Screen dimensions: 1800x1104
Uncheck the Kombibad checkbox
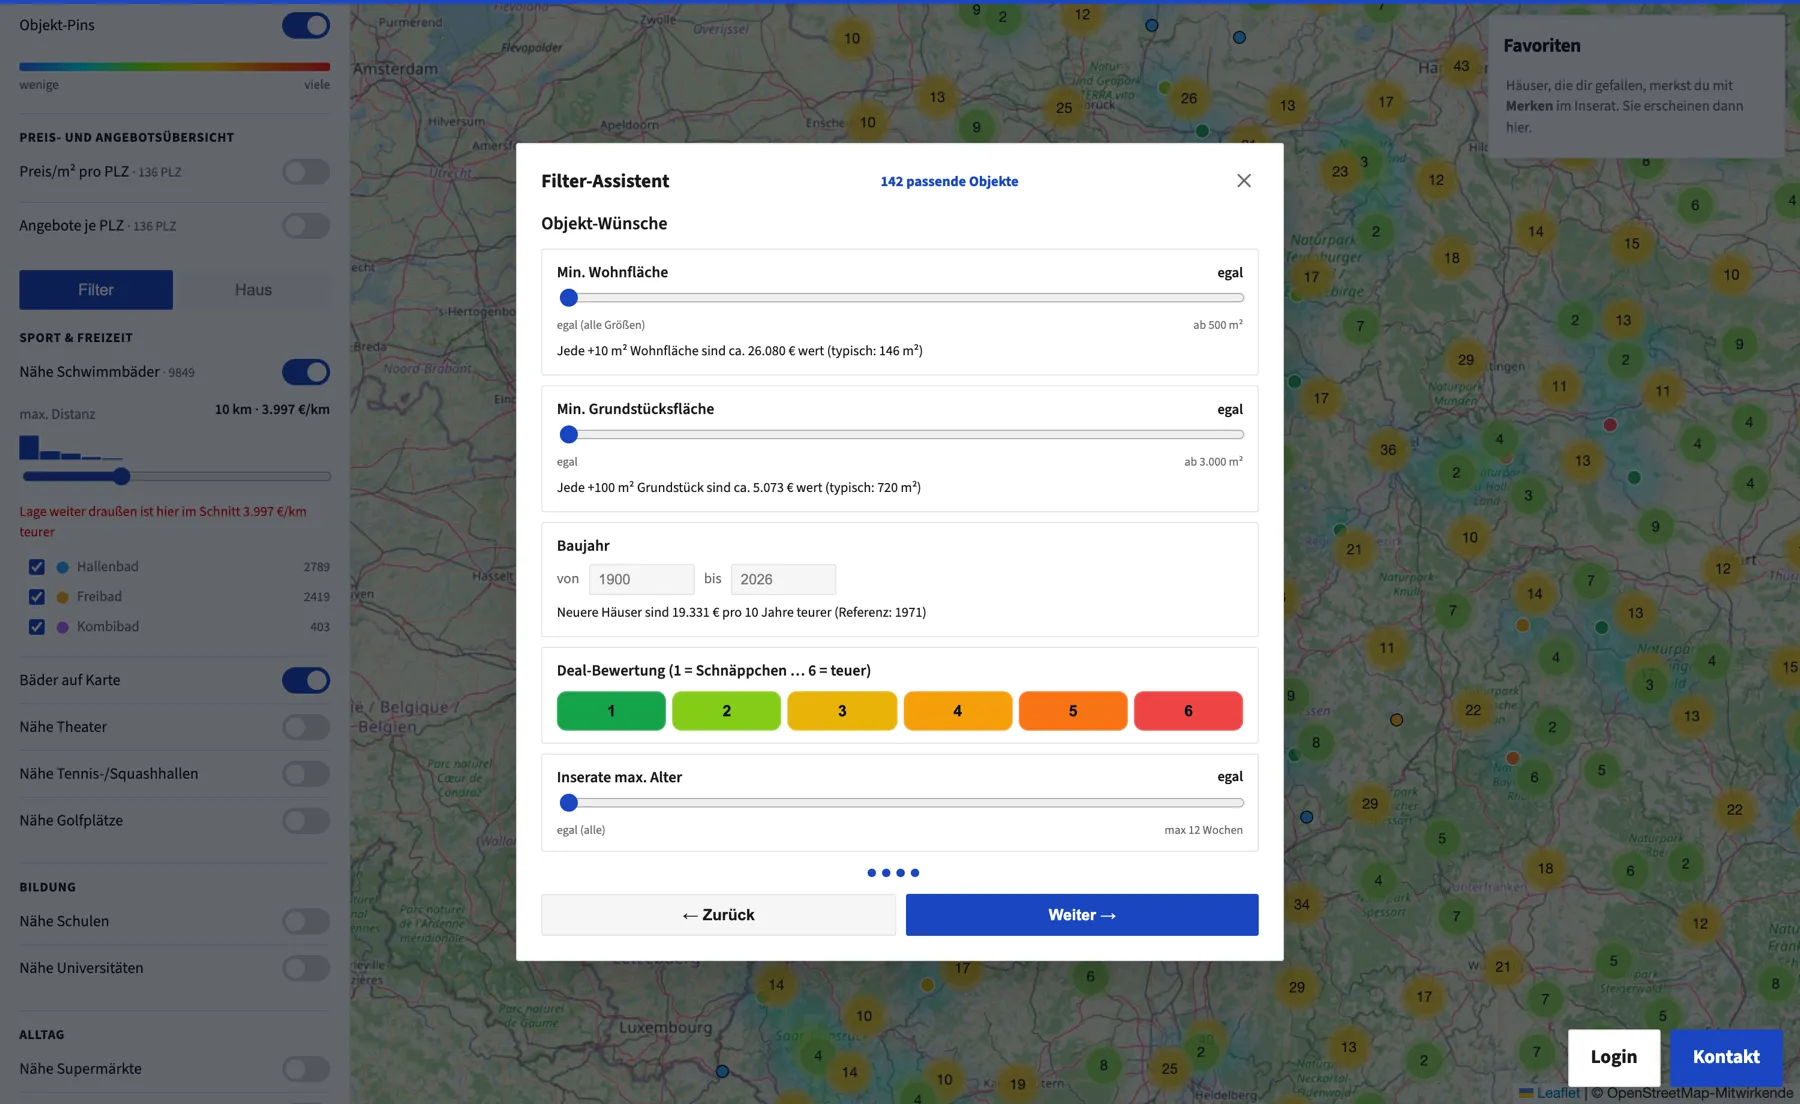[x=37, y=627]
